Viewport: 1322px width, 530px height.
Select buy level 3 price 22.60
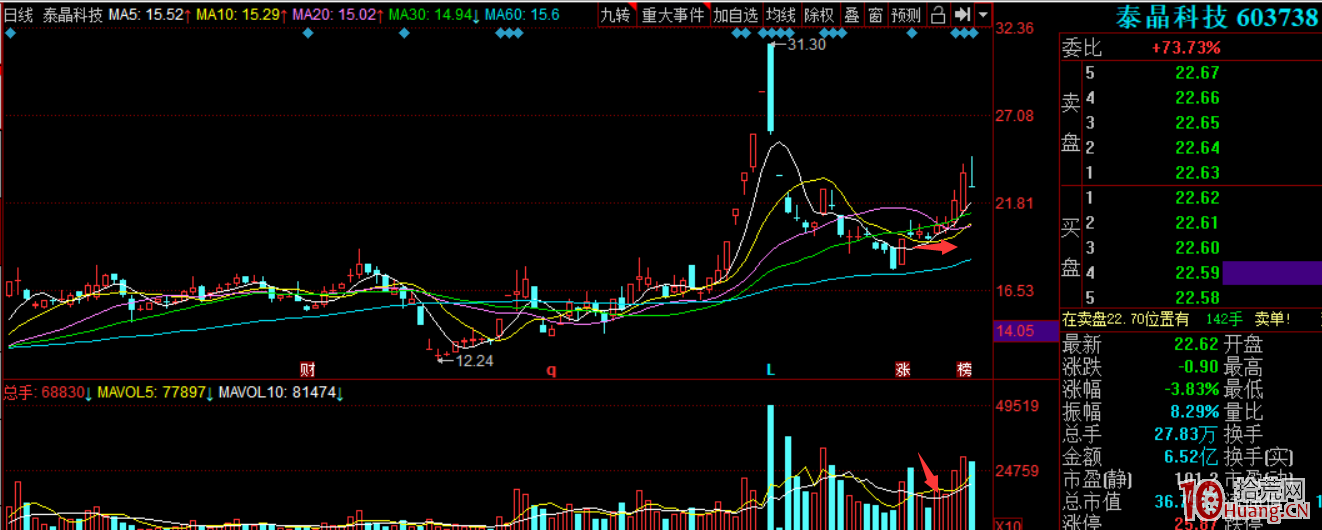click(1197, 248)
